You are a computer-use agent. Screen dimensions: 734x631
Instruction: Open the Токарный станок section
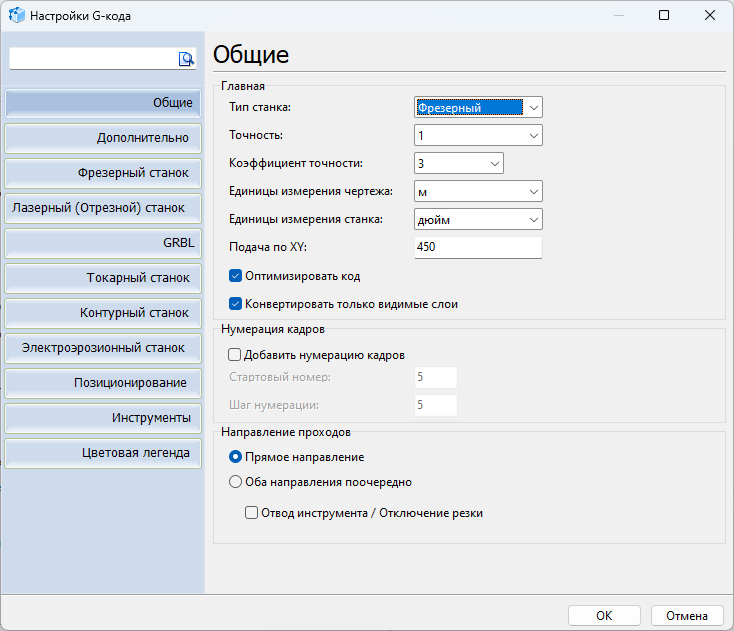pyautogui.click(x=103, y=278)
